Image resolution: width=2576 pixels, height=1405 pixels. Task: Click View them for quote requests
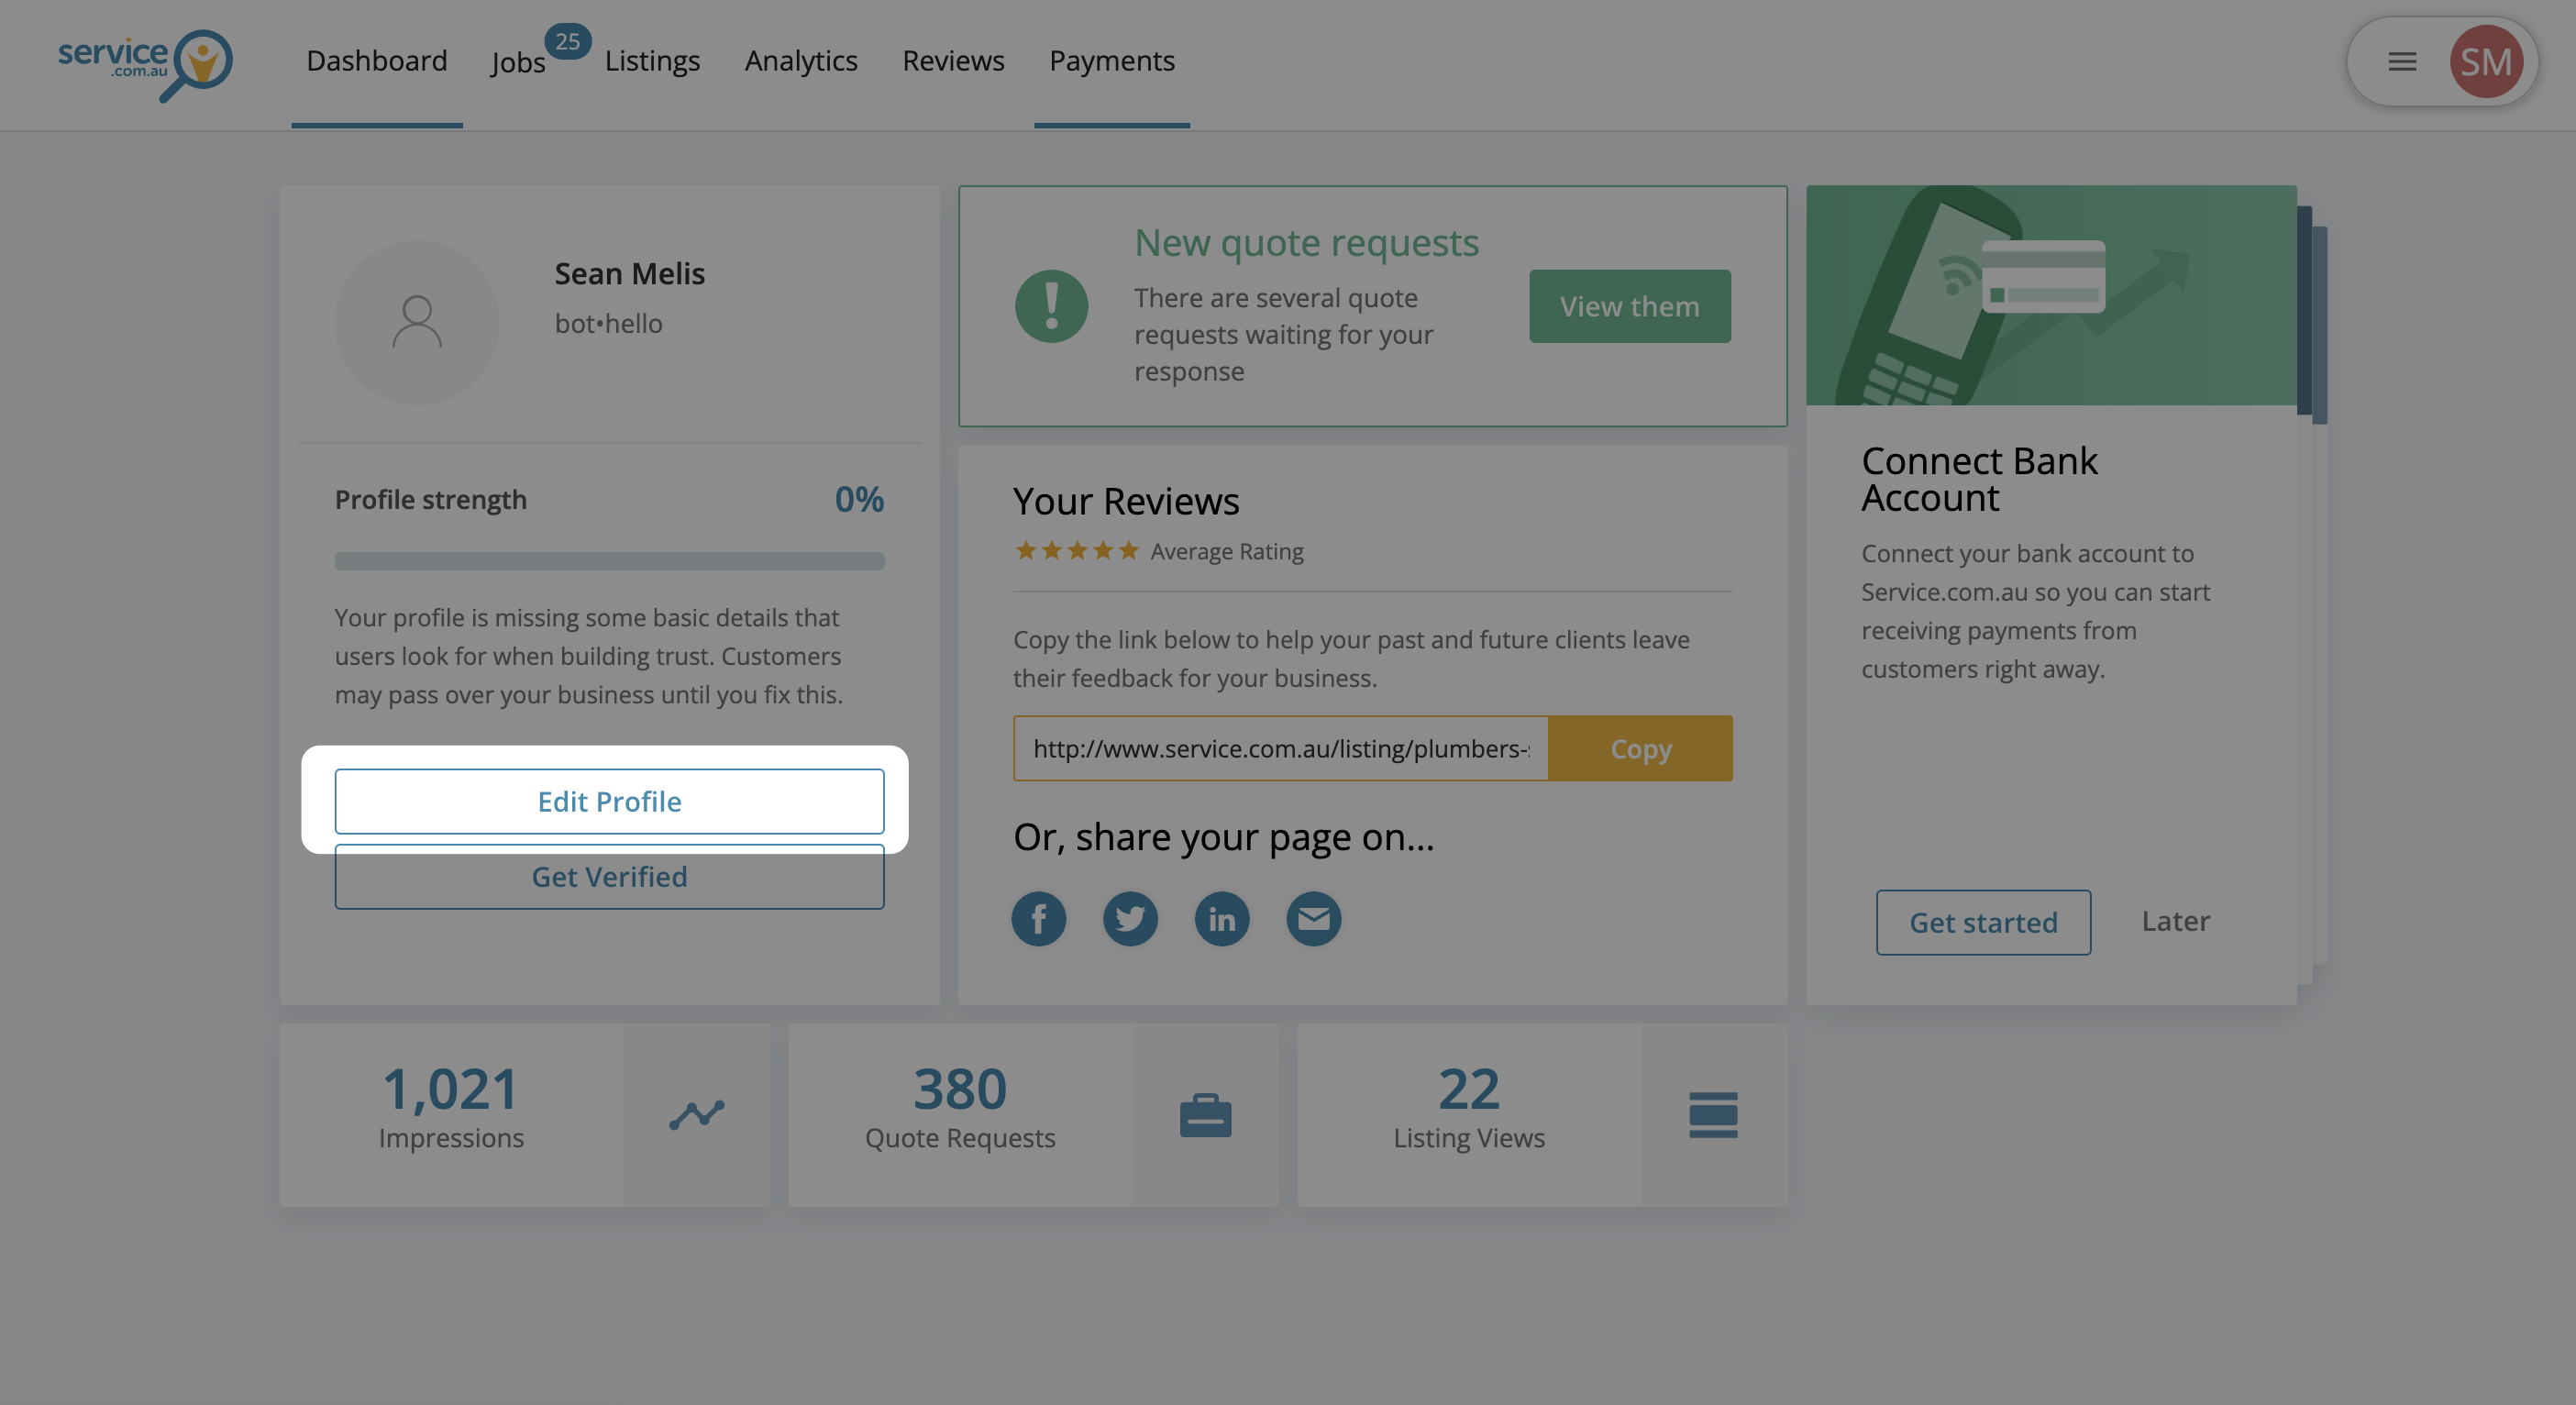(x=1629, y=306)
